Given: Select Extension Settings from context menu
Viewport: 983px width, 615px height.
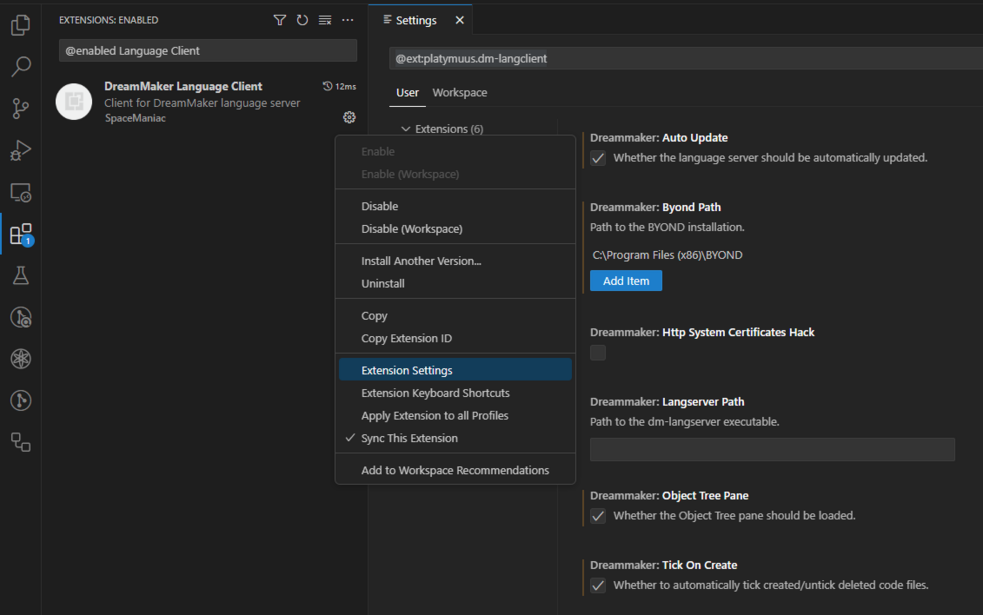Looking at the screenshot, I should point(406,370).
